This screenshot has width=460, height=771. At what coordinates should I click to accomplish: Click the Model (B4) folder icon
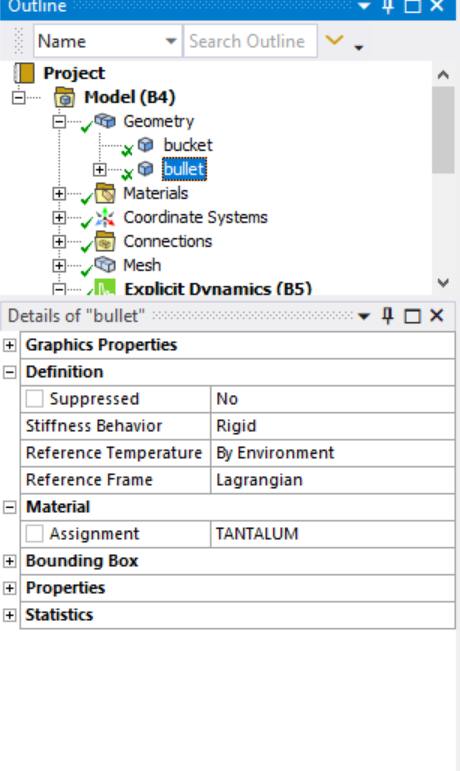[64, 97]
